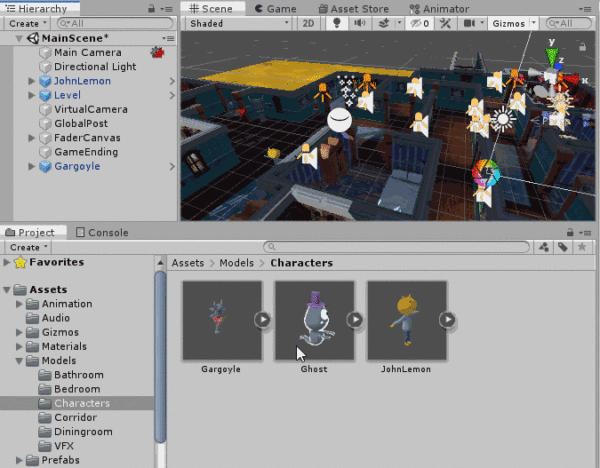Toggle scene lighting with the lightbulb icon
The image size is (600, 468).
337,23
